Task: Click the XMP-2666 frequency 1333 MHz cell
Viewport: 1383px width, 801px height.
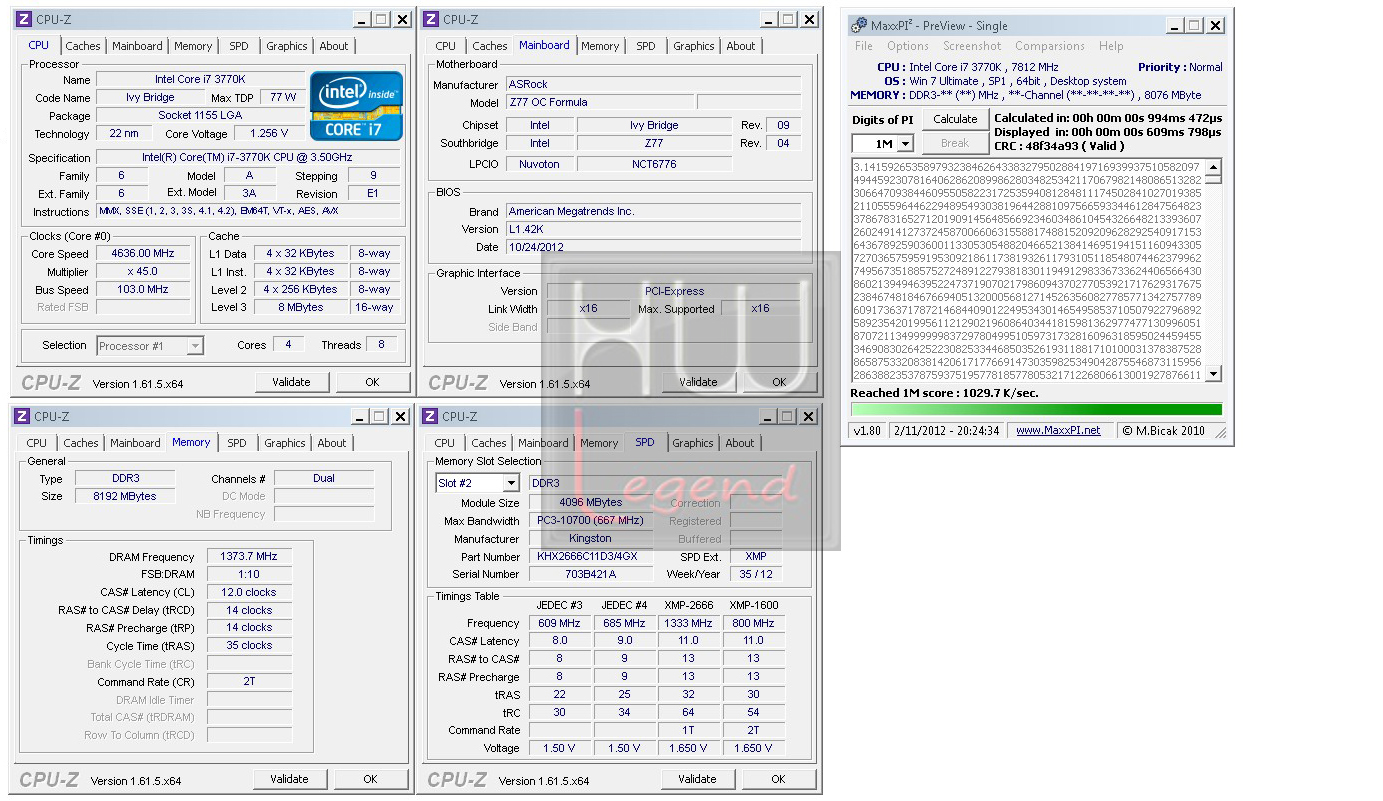Action: click(x=688, y=623)
